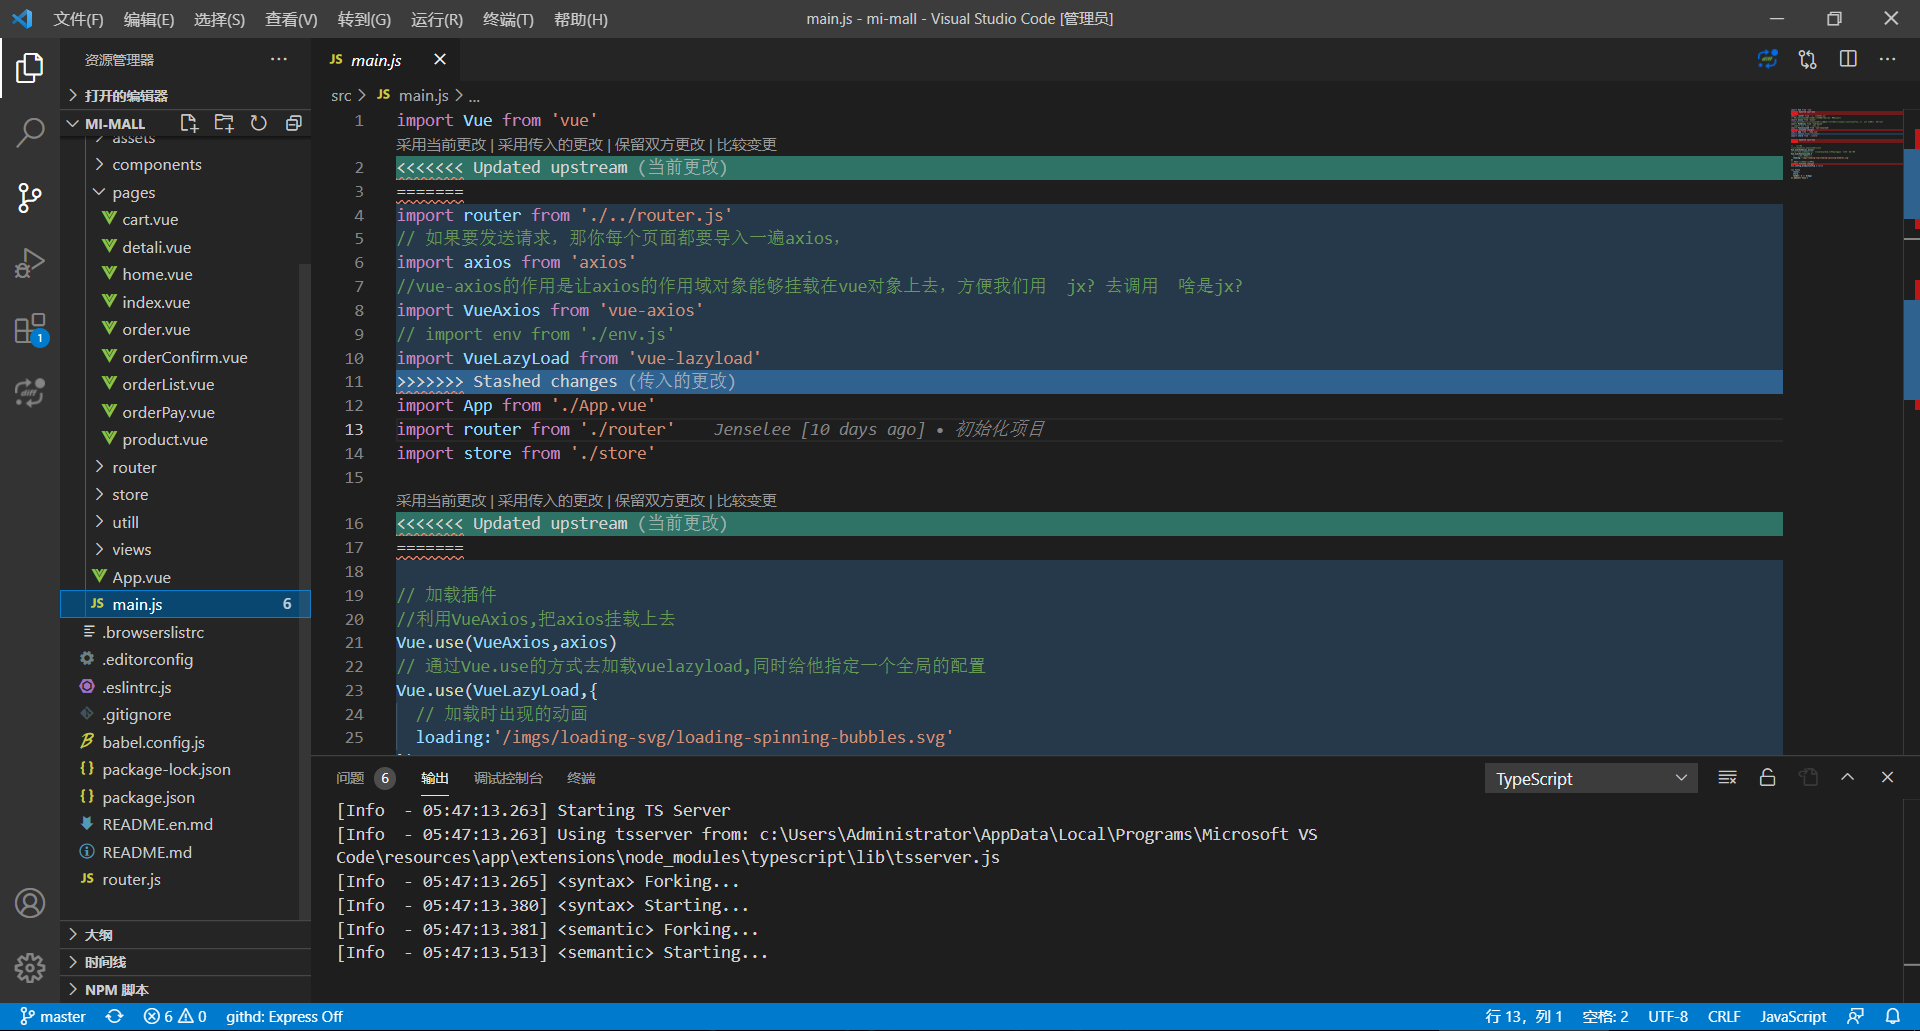Screen dimensions: 1920x1031
Task: Switch to the 调试控制台 tab
Action: click(x=508, y=778)
